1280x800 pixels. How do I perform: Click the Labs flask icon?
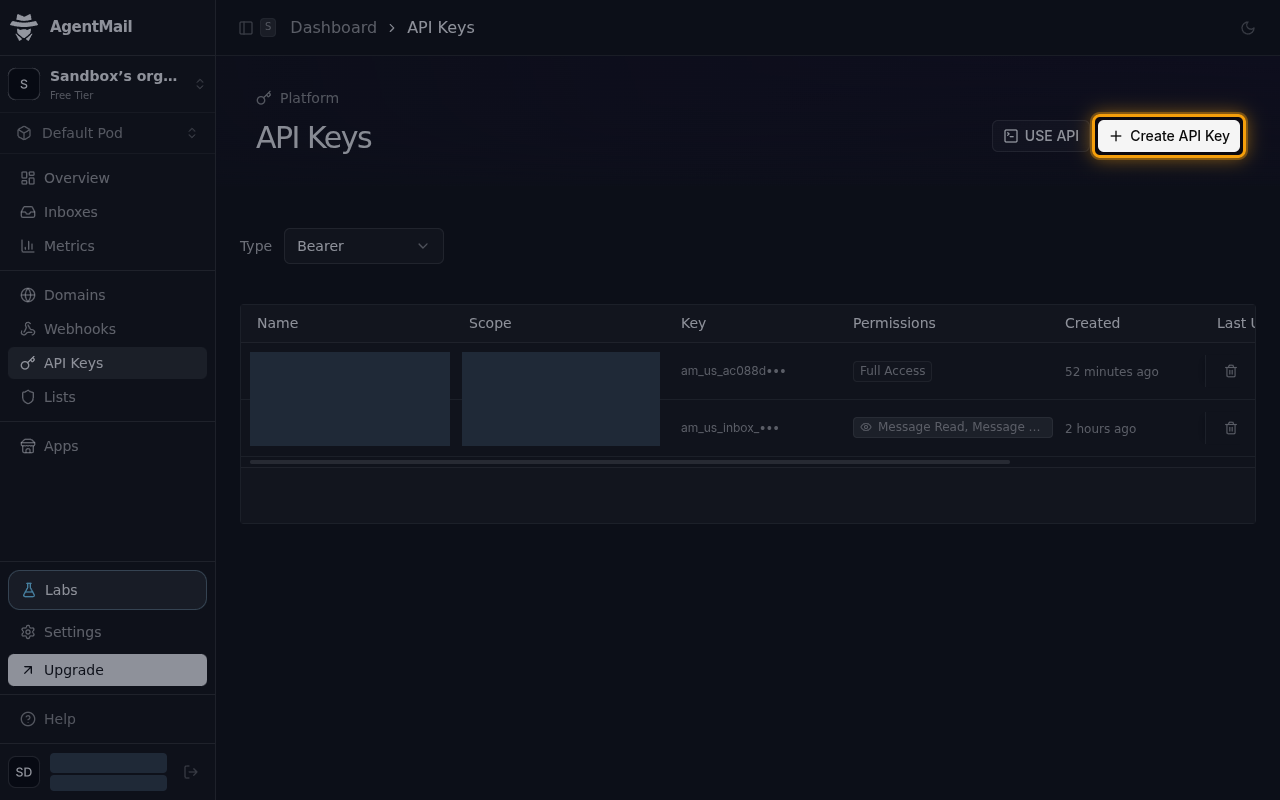[29, 590]
